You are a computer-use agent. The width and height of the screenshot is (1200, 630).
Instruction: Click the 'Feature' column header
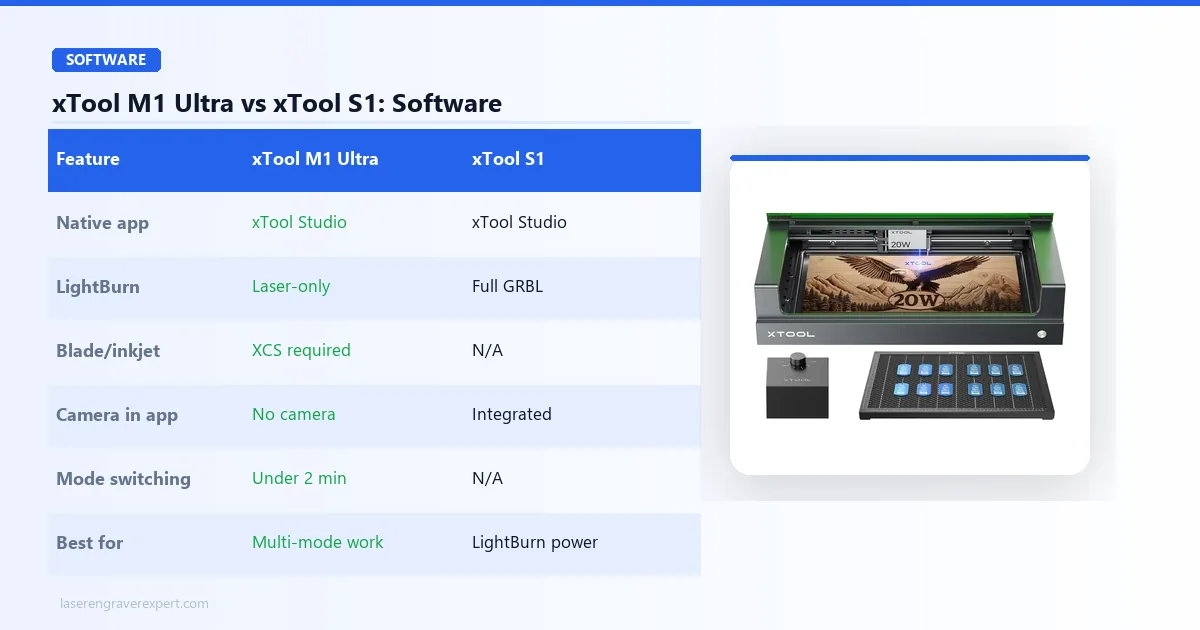(88, 159)
